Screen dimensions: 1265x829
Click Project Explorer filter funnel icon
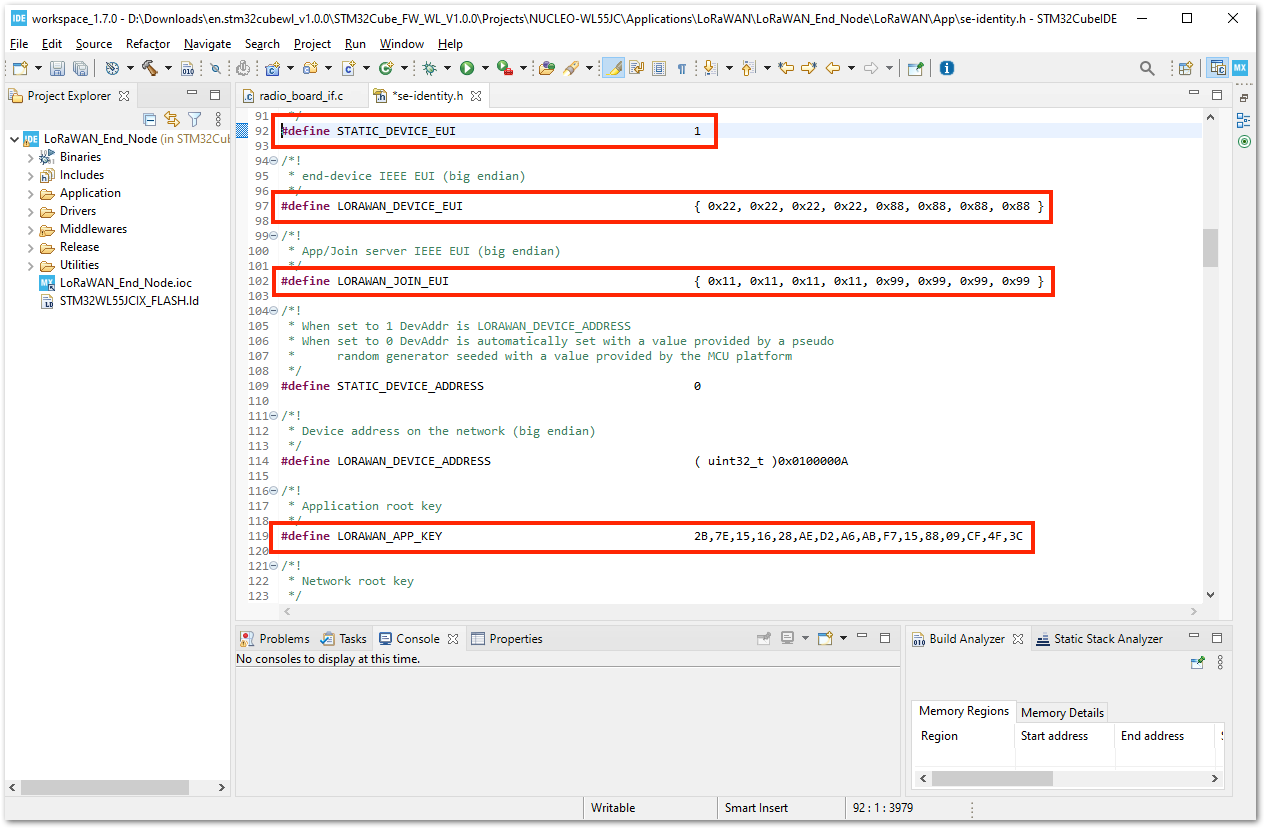tap(195, 119)
